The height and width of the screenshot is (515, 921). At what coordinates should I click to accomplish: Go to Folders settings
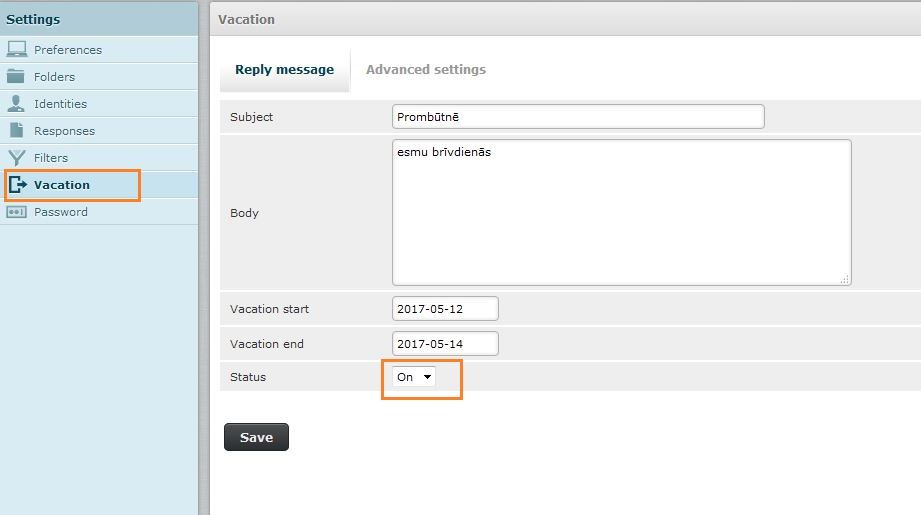pyautogui.click(x=54, y=77)
